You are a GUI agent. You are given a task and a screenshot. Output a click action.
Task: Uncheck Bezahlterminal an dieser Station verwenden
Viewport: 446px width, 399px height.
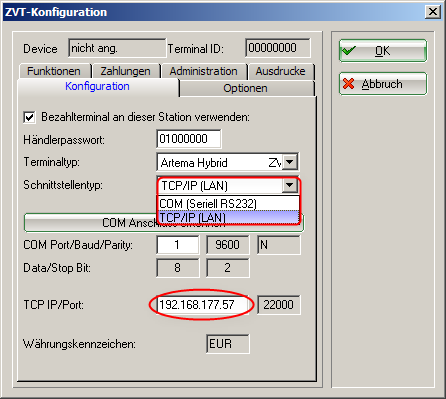point(29,117)
